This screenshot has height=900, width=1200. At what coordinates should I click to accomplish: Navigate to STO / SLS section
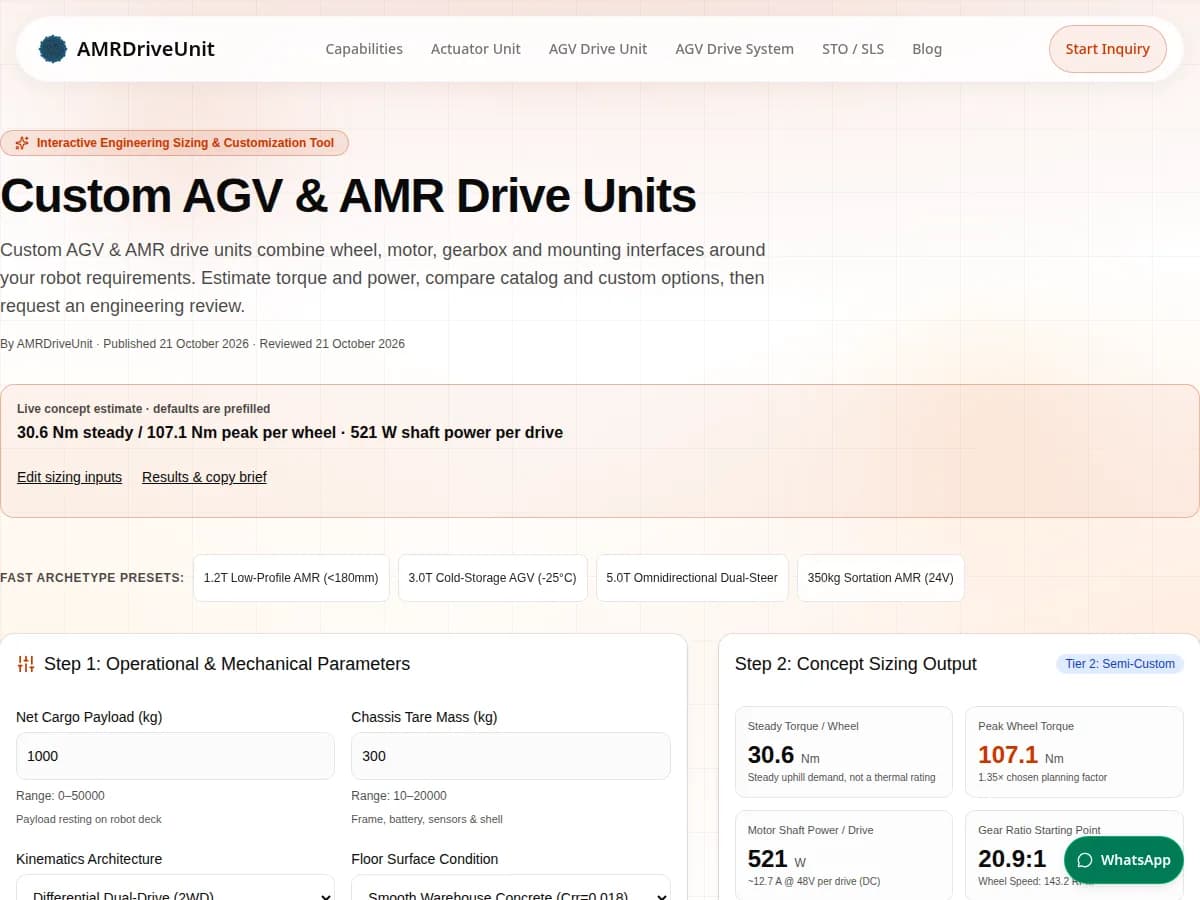tap(853, 49)
